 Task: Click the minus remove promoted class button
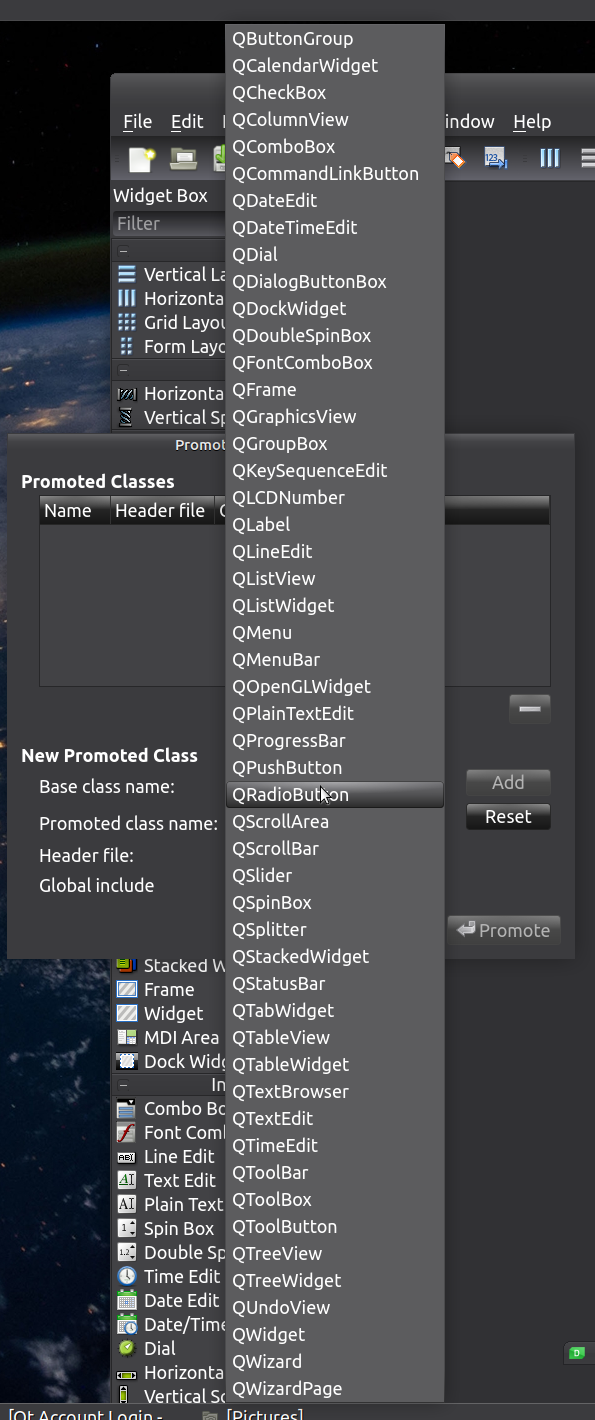(x=530, y=709)
